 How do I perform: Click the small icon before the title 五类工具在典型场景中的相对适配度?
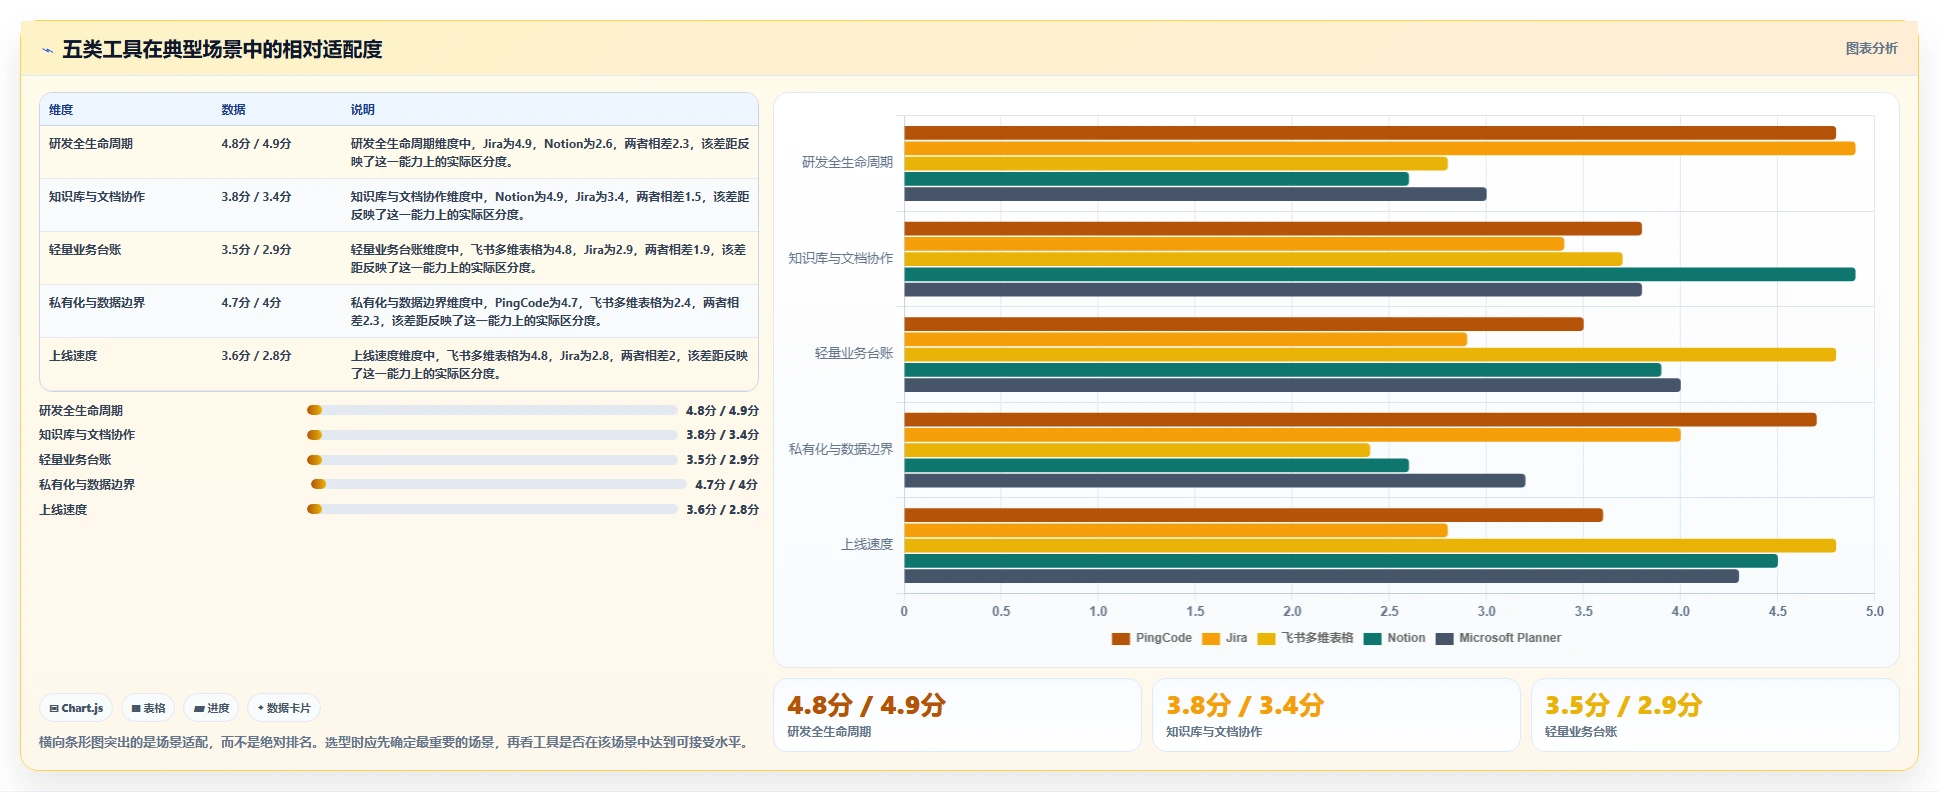[47, 50]
